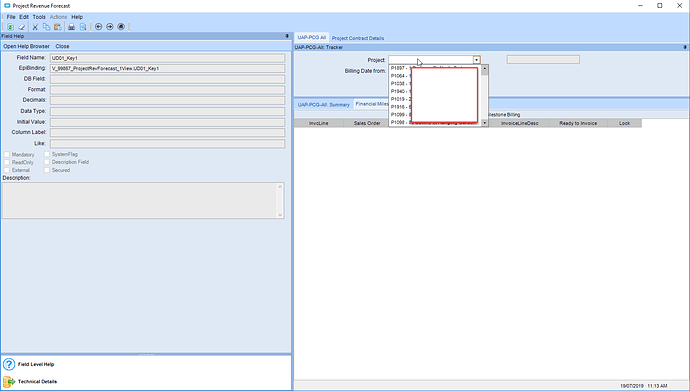Expand the Project combo box arrow

click(x=477, y=60)
